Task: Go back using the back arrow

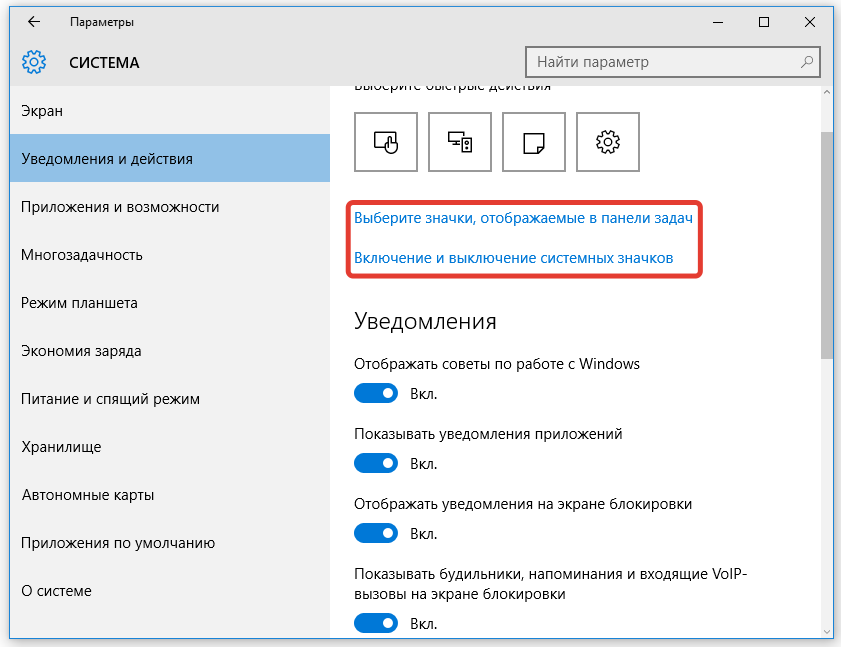Action: pos(33,22)
